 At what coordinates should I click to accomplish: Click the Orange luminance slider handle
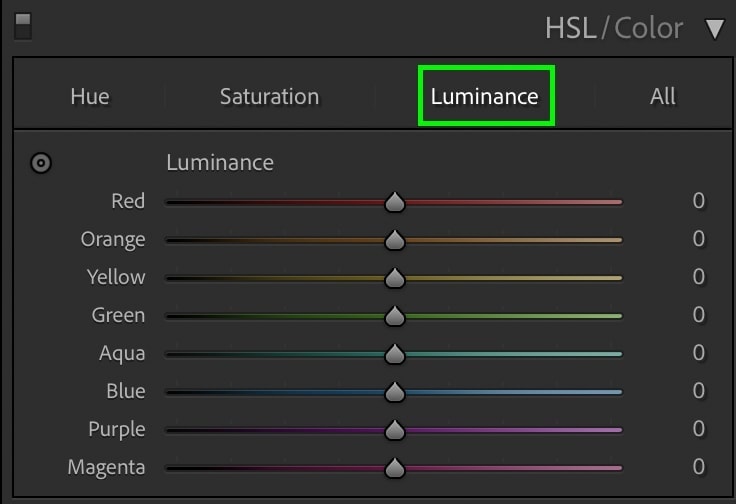point(395,240)
